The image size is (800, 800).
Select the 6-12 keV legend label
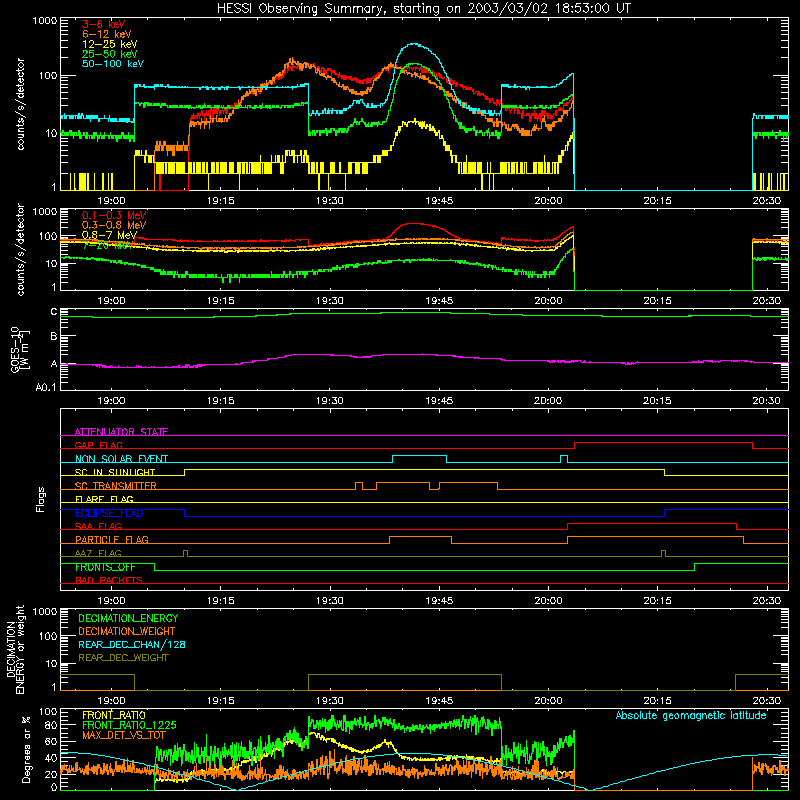click(x=106, y=34)
